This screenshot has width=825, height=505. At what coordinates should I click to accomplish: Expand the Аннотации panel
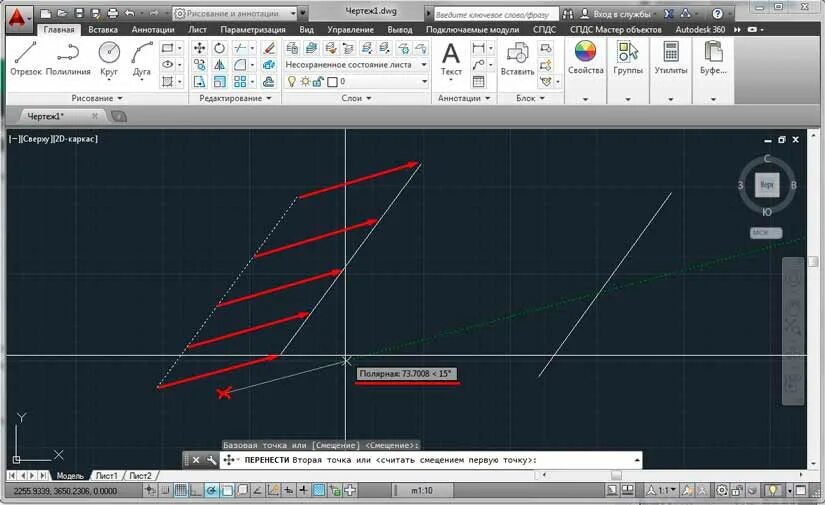point(464,98)
